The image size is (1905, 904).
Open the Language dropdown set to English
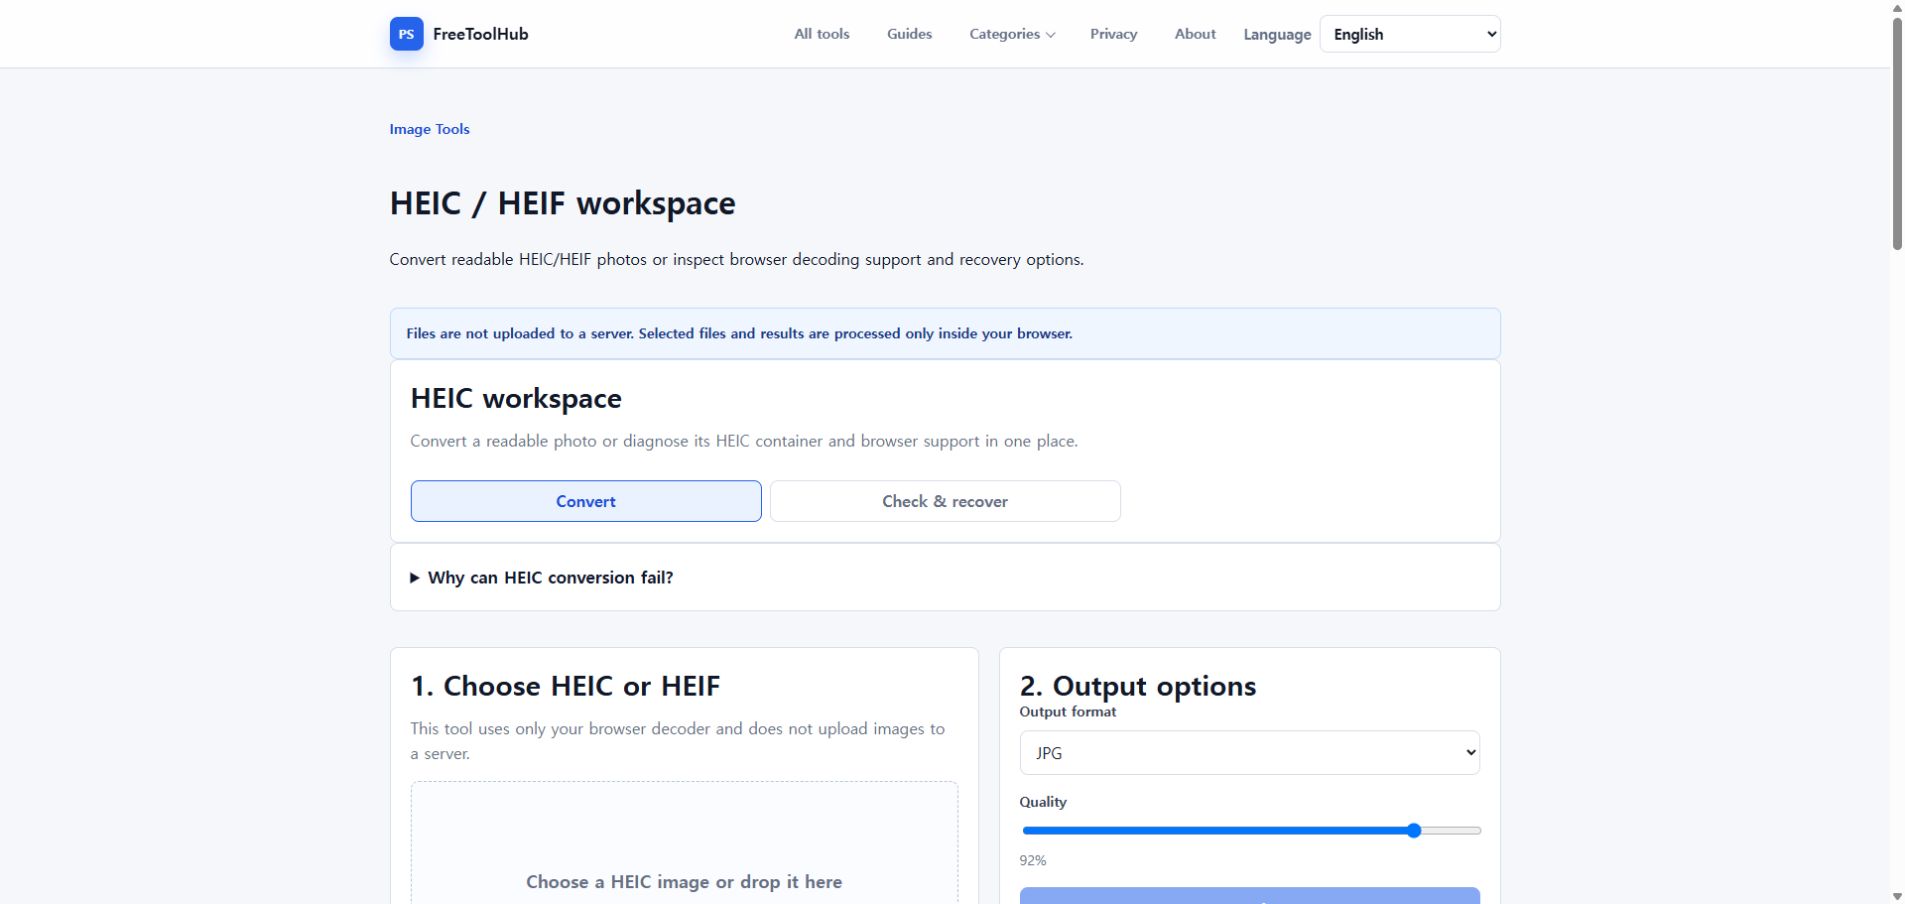point(1410,34)
